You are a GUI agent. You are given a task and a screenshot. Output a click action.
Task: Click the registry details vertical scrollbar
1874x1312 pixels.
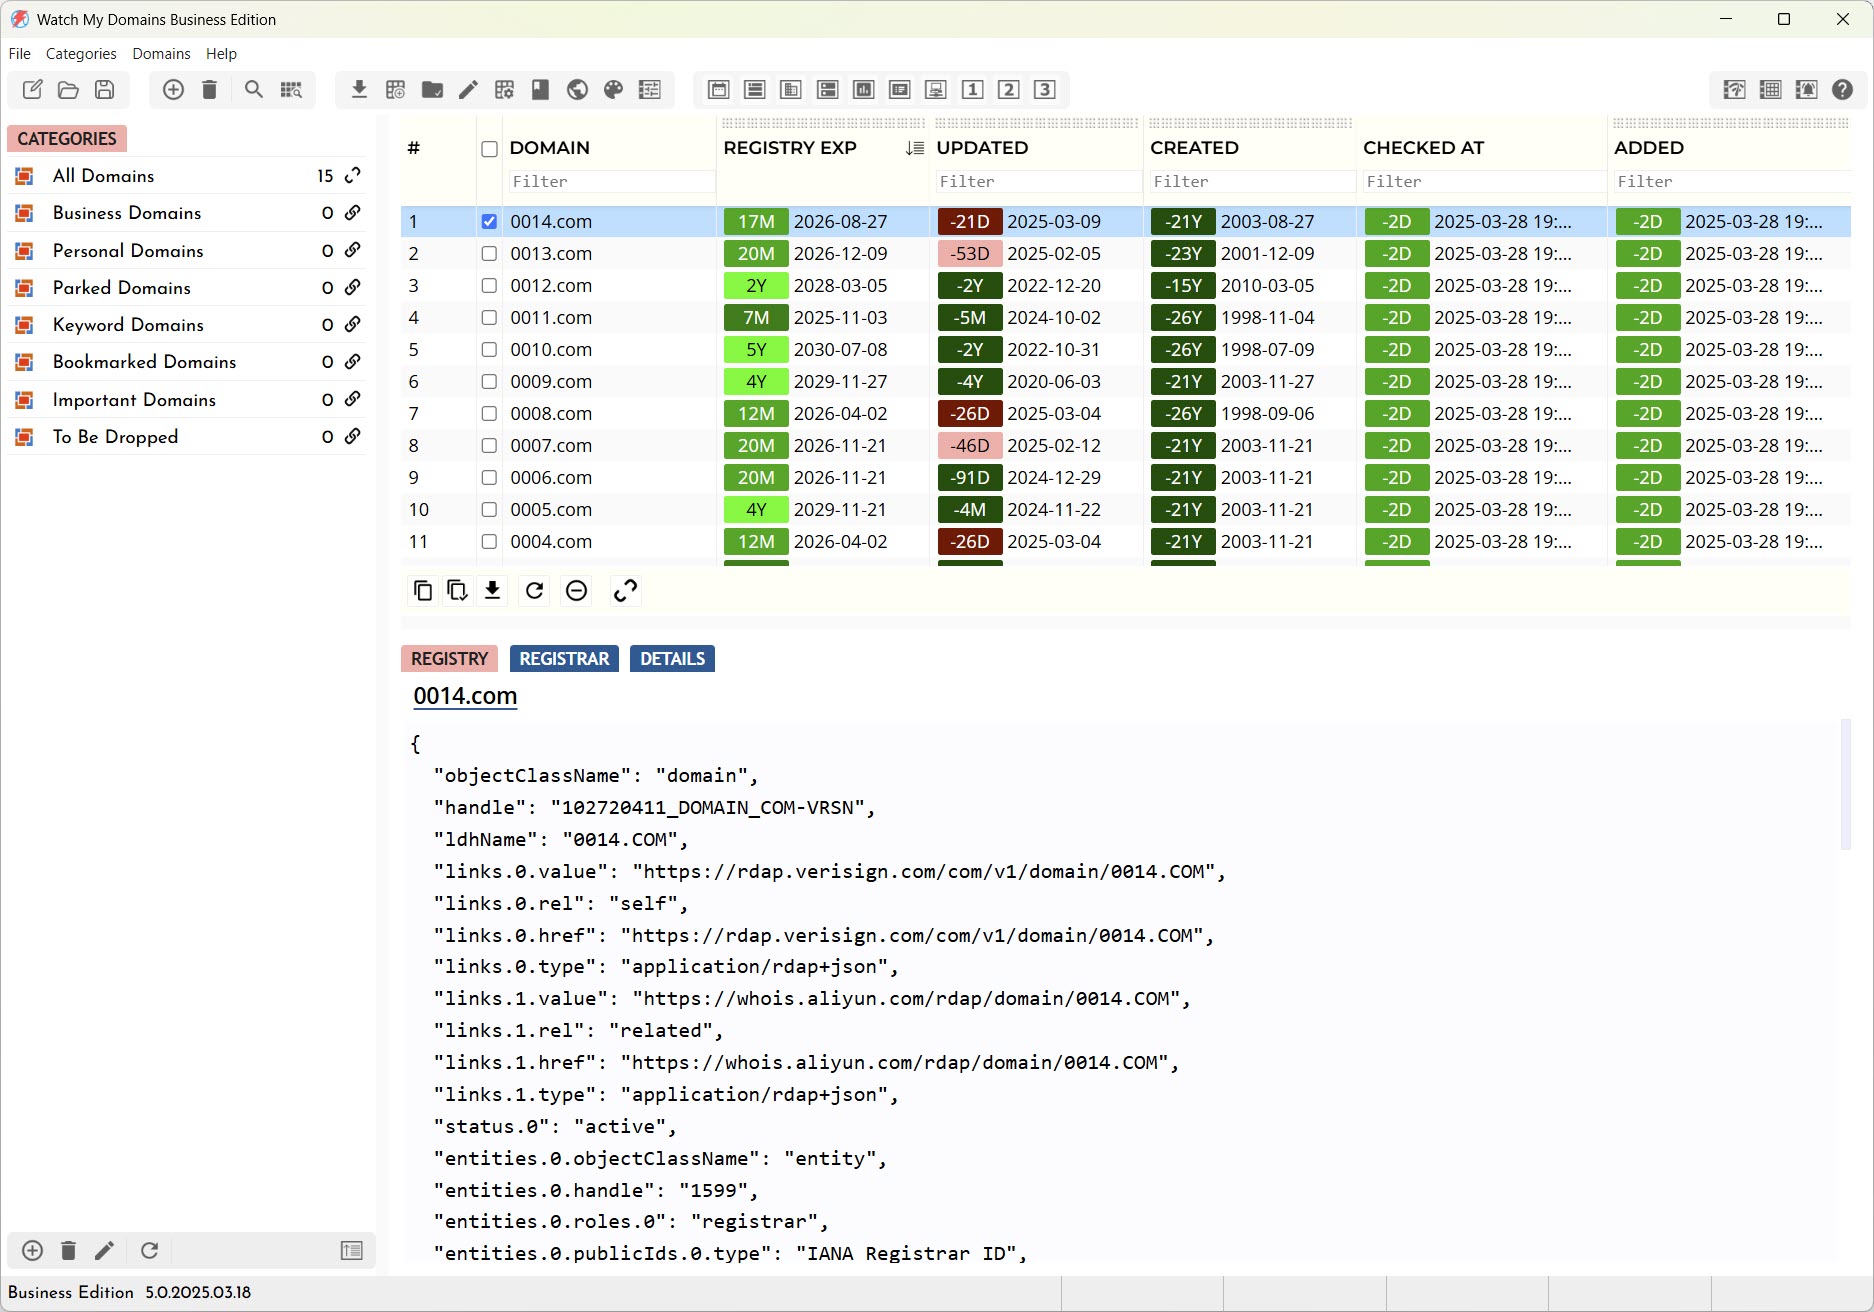click(x=1846, y=784)
